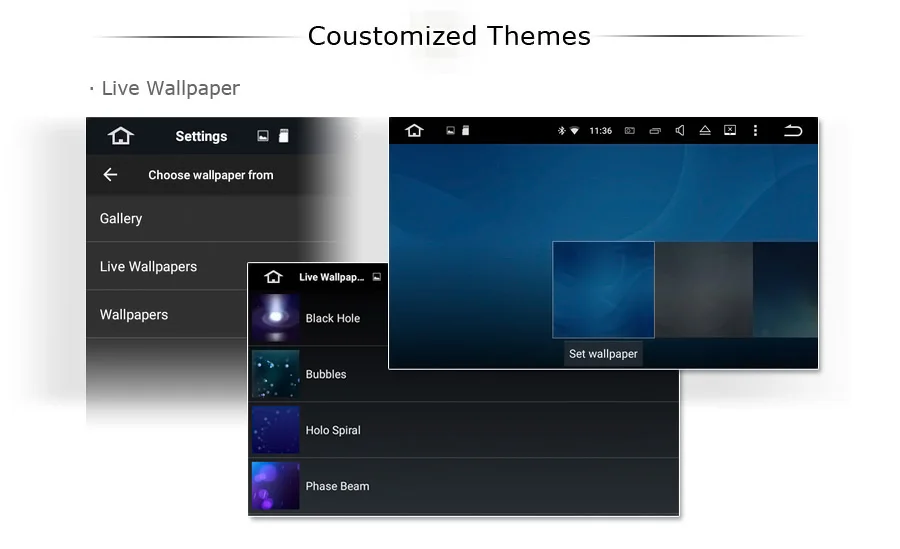Tap the speaker volume icon

[x=680, y=130]
